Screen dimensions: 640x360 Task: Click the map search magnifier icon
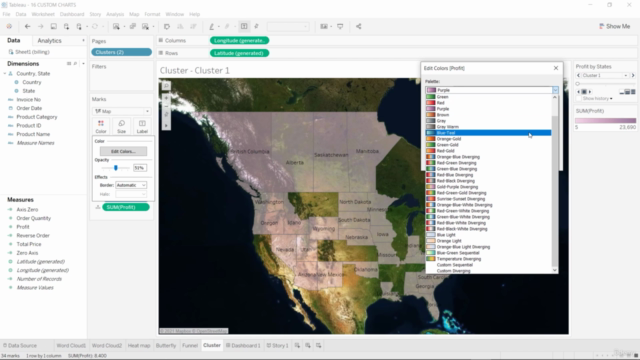[x=166, y=86]
